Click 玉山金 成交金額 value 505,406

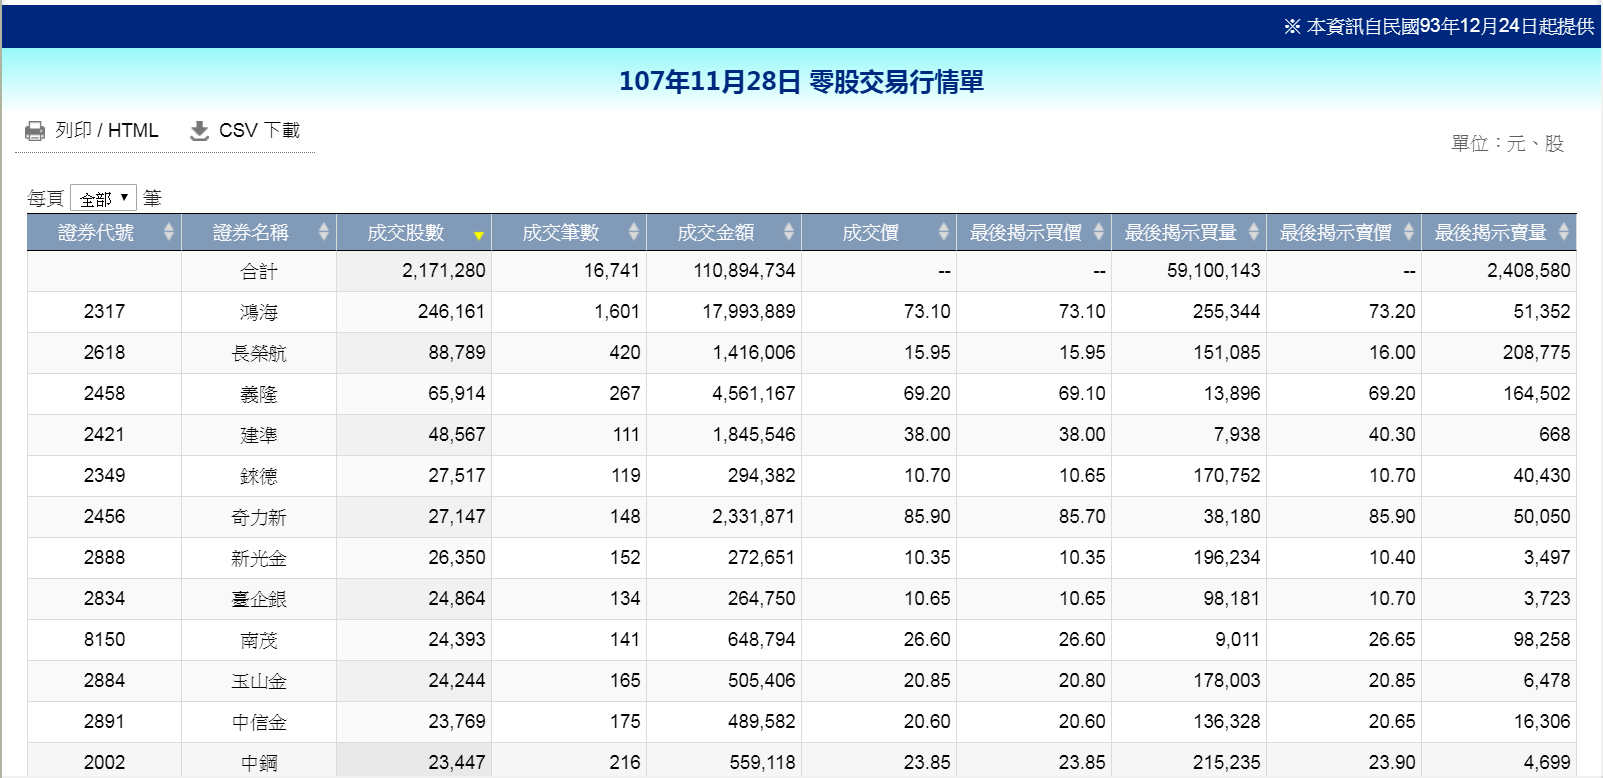(x=762, y=681)
